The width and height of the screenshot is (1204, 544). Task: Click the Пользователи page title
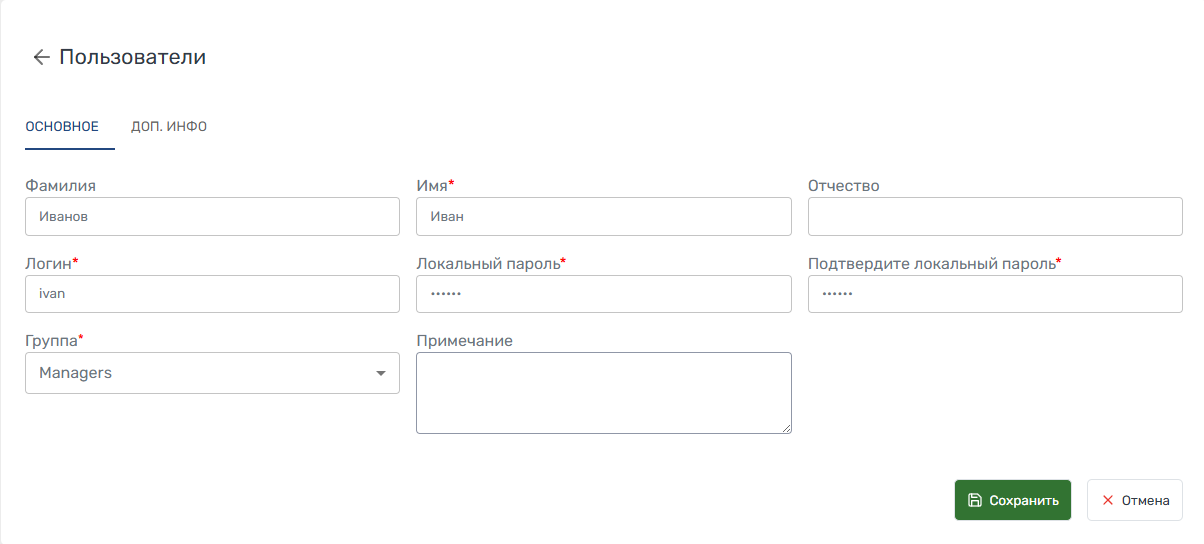click(x=132, y=57)
